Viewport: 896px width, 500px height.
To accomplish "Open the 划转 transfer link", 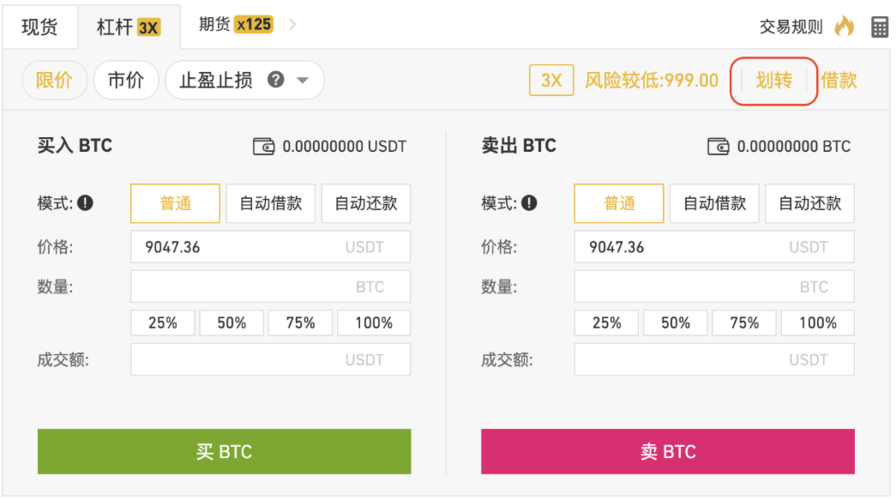I will [x=774, y=80].
